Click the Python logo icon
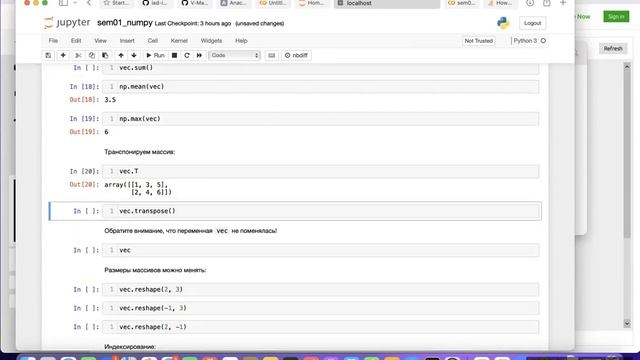 coord(503,23)
